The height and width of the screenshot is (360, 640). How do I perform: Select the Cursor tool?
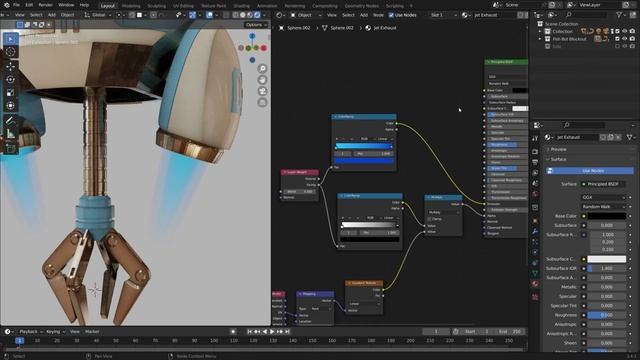[x=11, y=52]
